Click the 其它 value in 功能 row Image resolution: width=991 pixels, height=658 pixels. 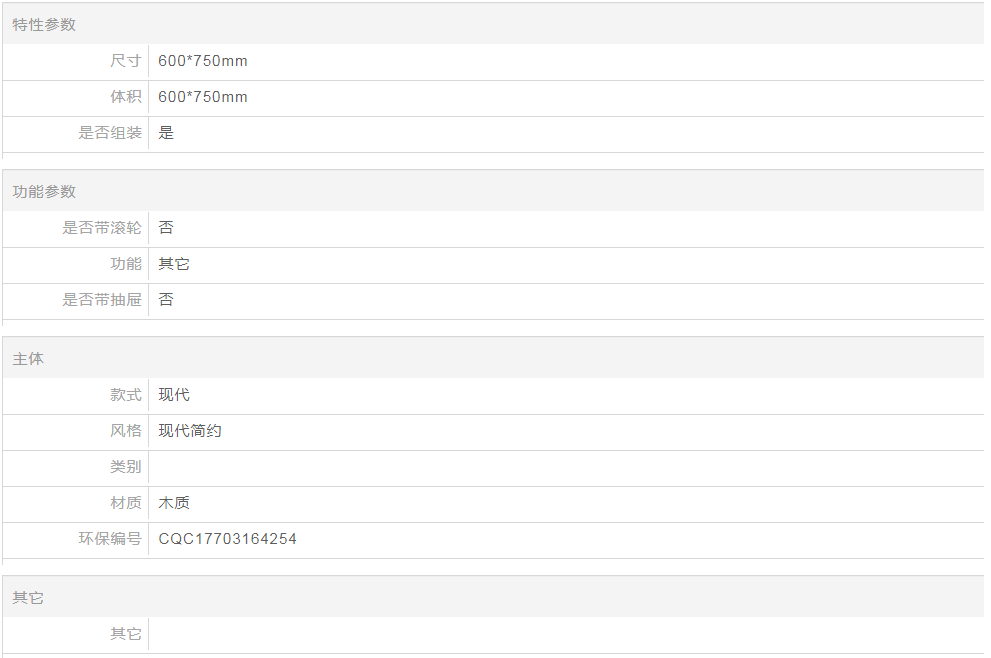pyautogui.click(x=174, y=264)
